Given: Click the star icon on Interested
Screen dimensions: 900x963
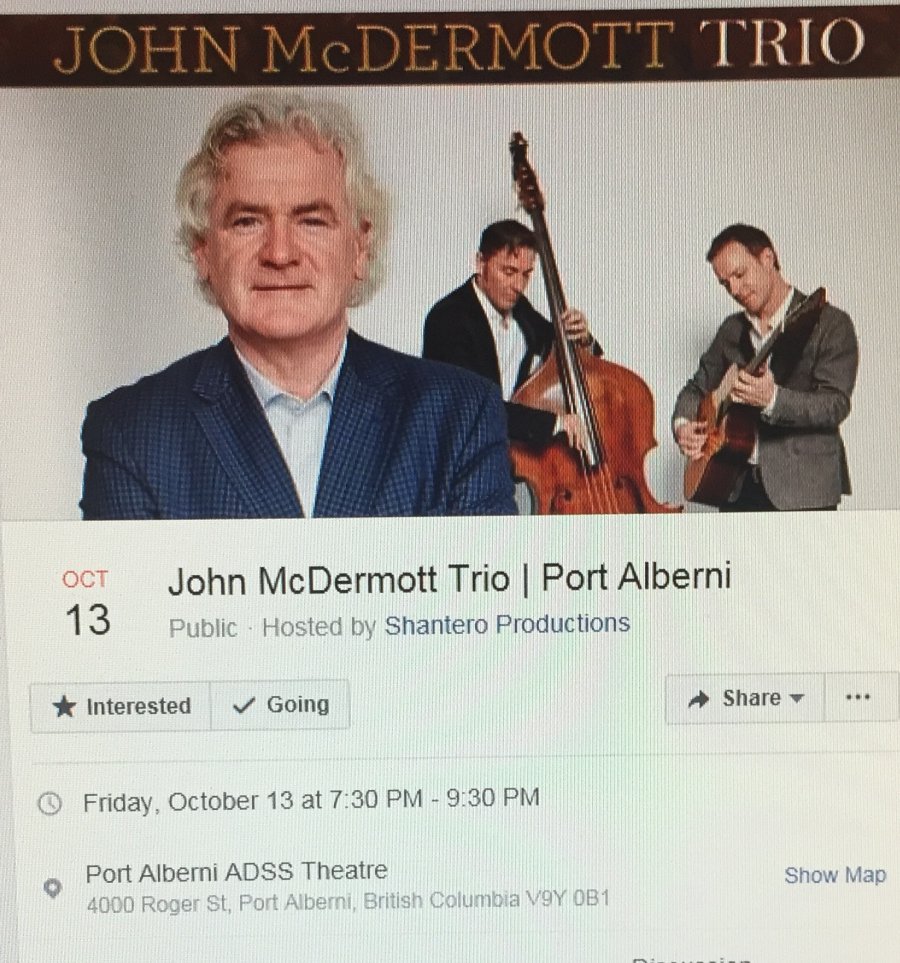Looking at the screenshot, I should pyautogui.click(x=64, y=706).
